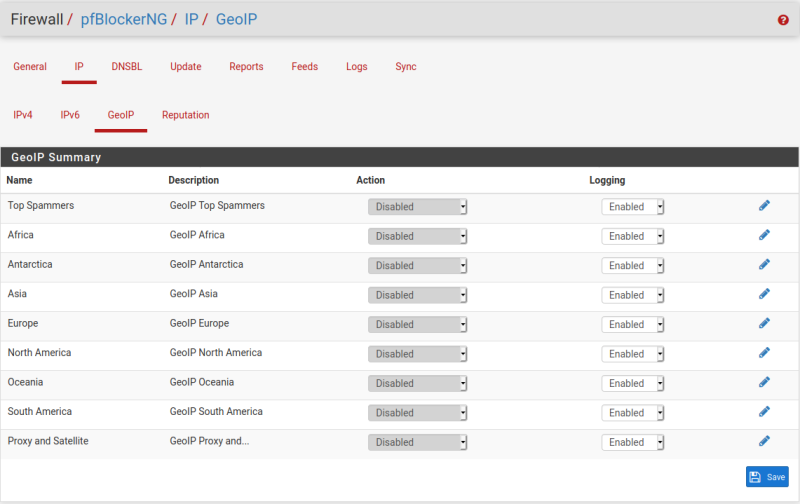Open the Reputation sub-tab
Viewport: 800px width, 504px height.
click(186, 115)
